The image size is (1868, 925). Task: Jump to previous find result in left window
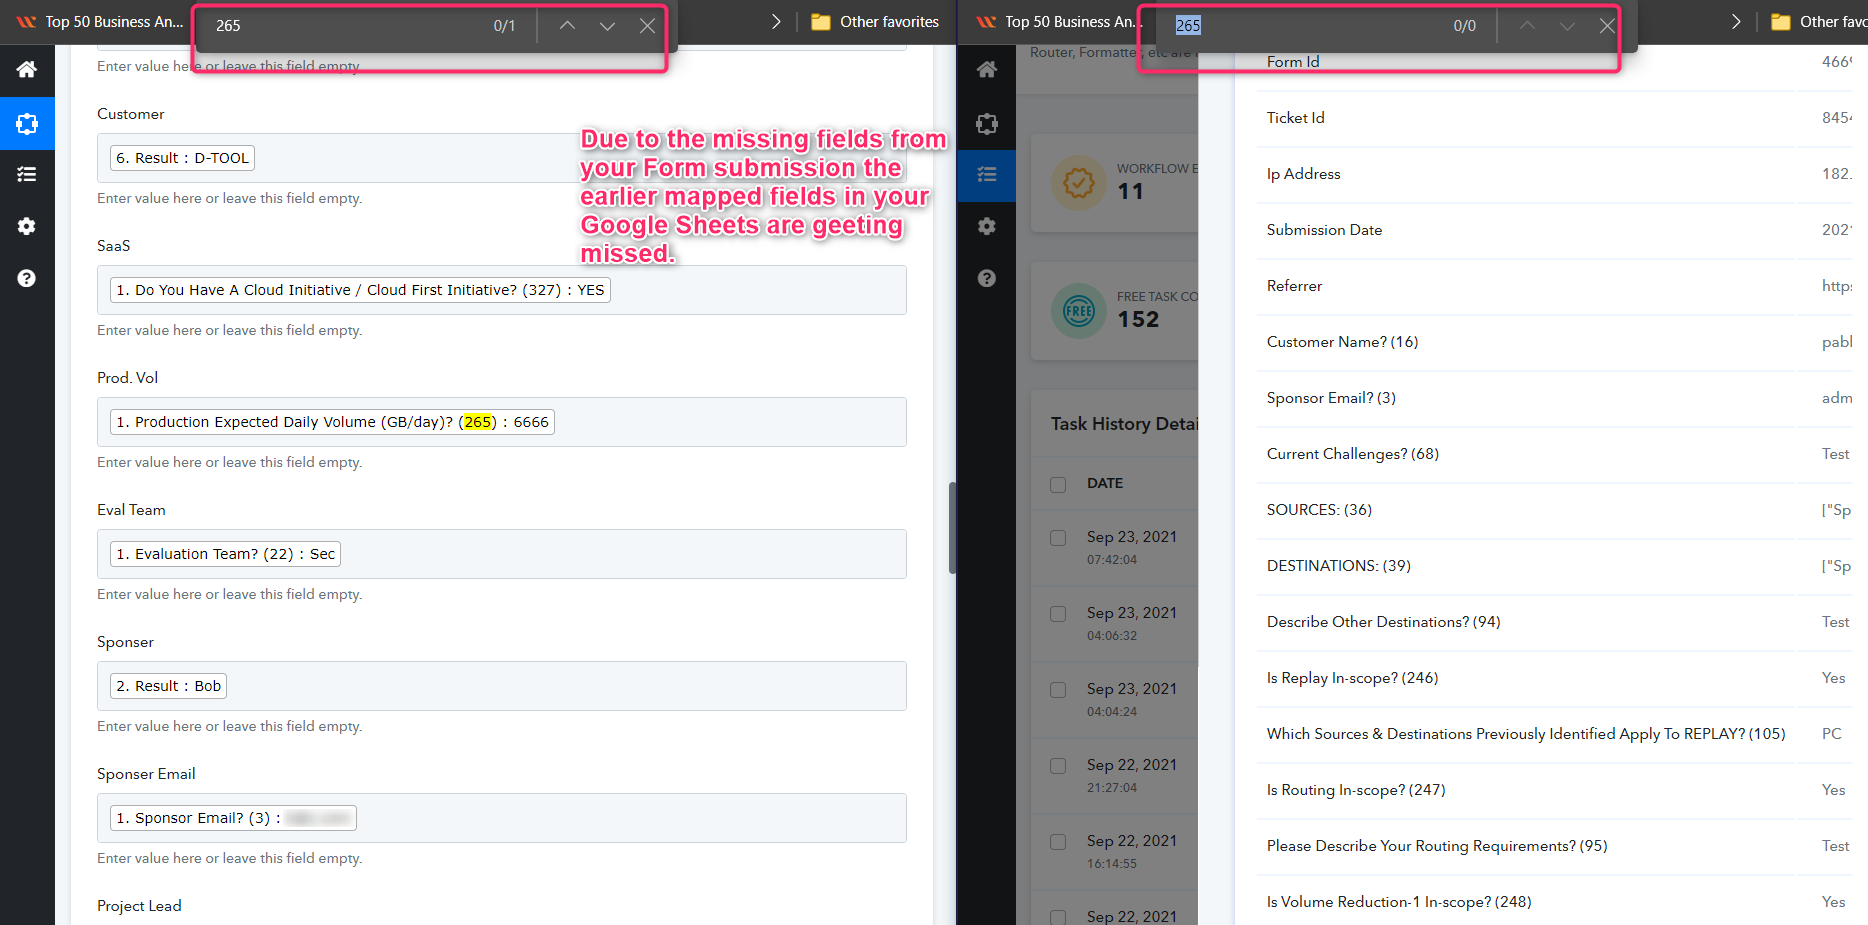(567, 26)
